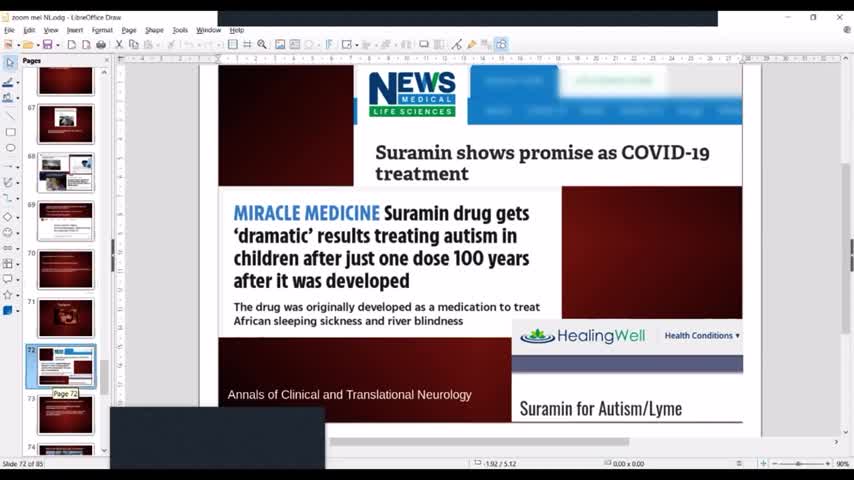Toggle the Shadow icon in toolbar
854x480 pixels.
pyautogui.click(x=424, y=45)
